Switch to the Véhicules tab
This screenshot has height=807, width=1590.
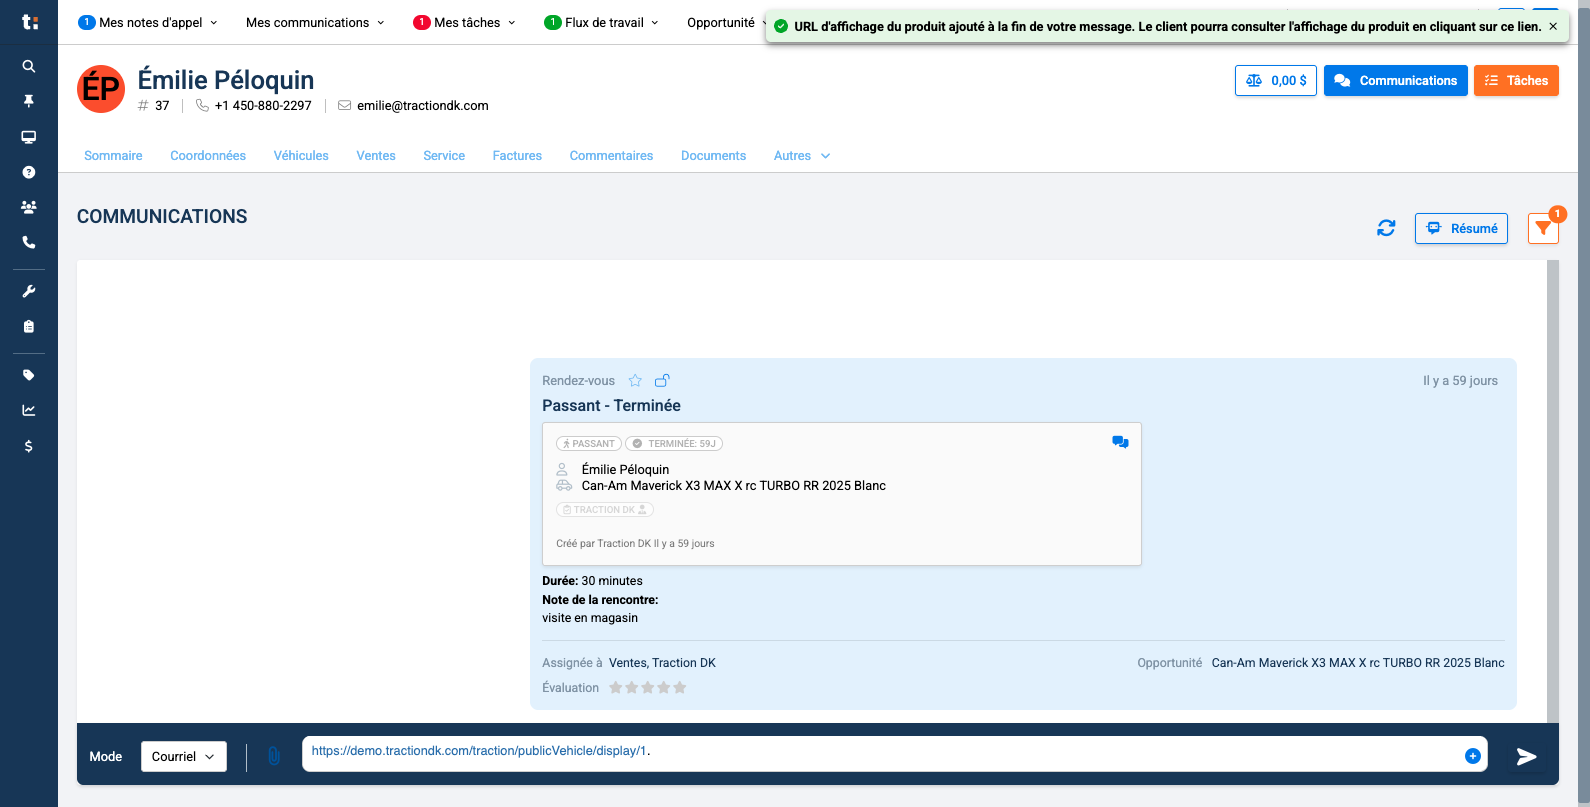[301, 156]
